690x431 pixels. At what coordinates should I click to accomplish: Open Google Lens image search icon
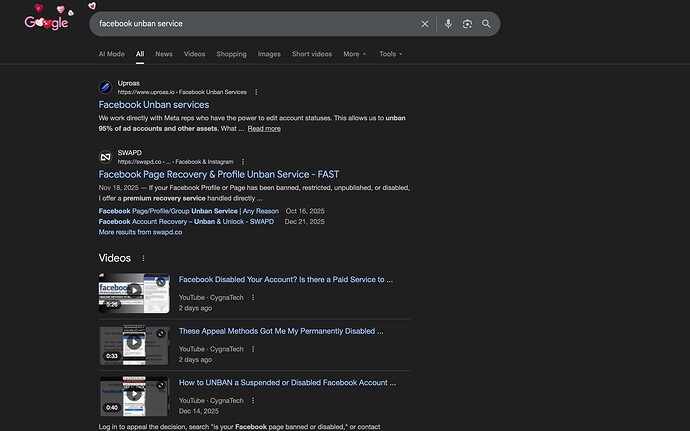click(x=467, y=24)
